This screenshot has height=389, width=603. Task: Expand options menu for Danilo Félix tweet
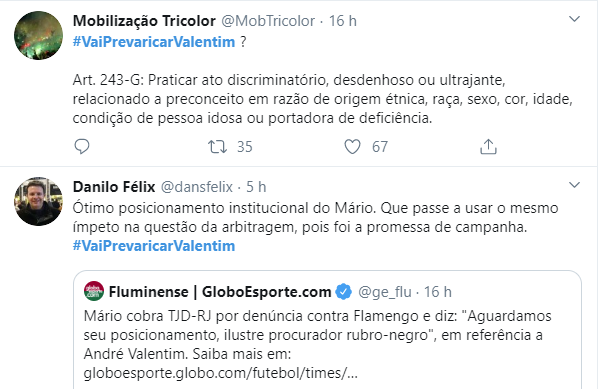coord(574,185)
